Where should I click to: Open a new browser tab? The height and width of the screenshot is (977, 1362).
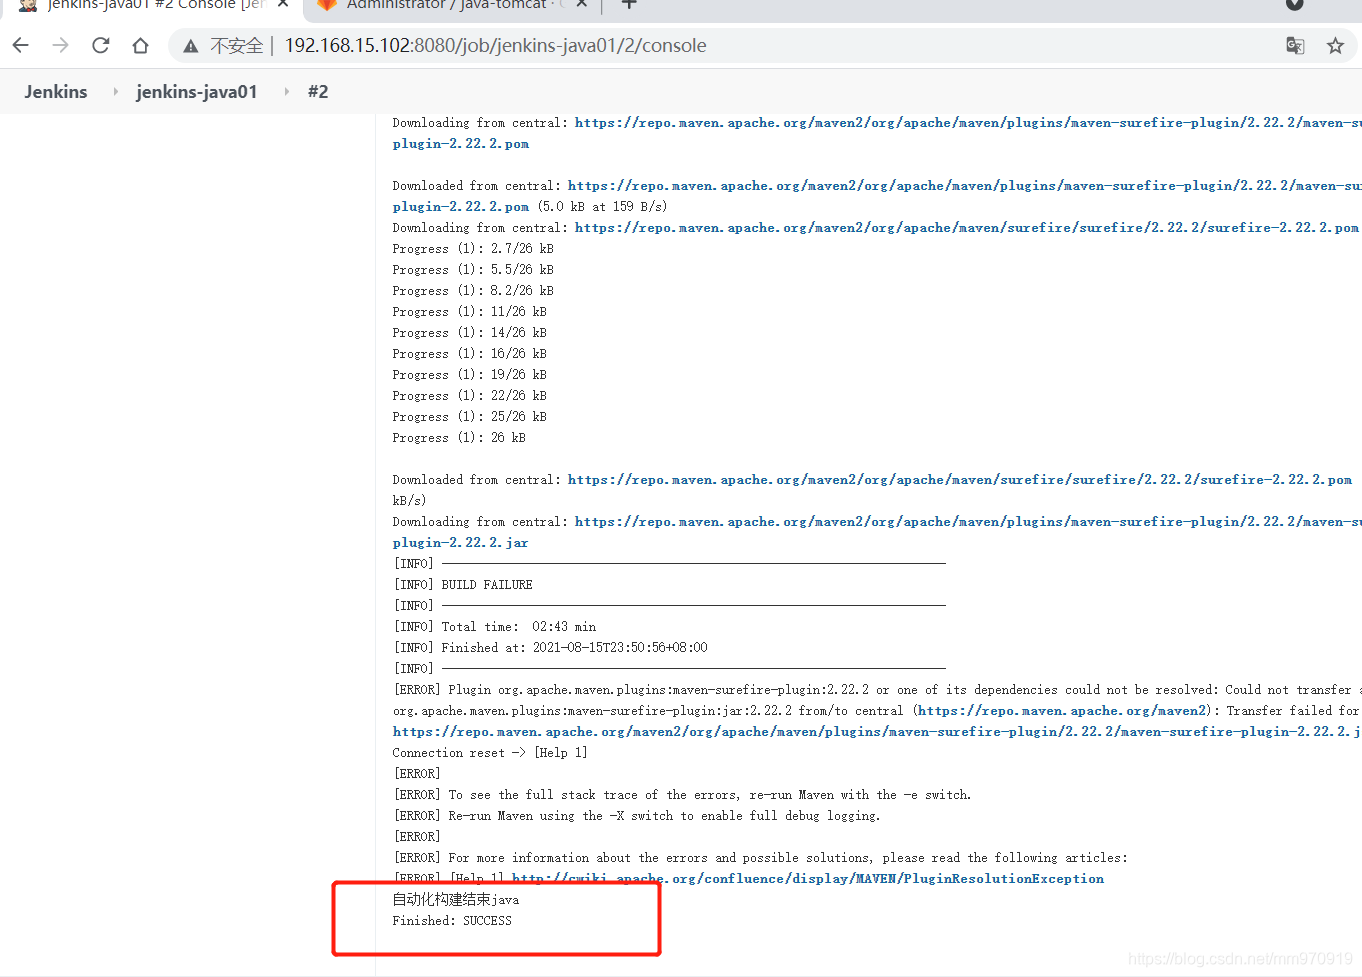click(x=629, y=4)
